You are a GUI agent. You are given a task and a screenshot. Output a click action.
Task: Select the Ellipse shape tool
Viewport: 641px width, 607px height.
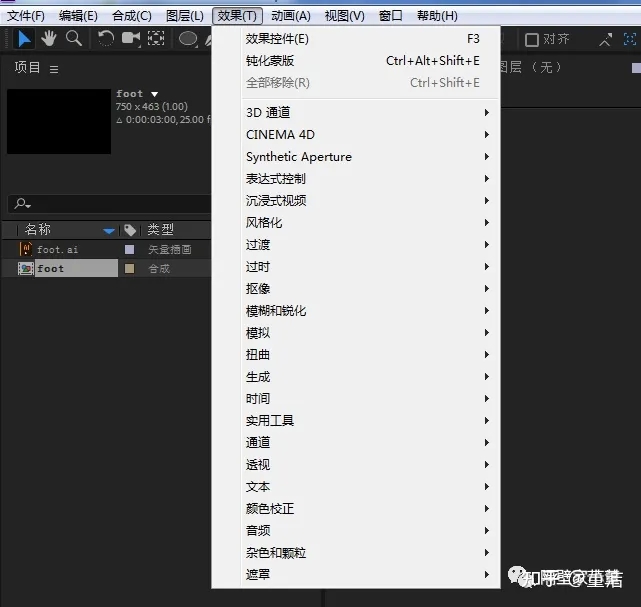pos(188,39)
